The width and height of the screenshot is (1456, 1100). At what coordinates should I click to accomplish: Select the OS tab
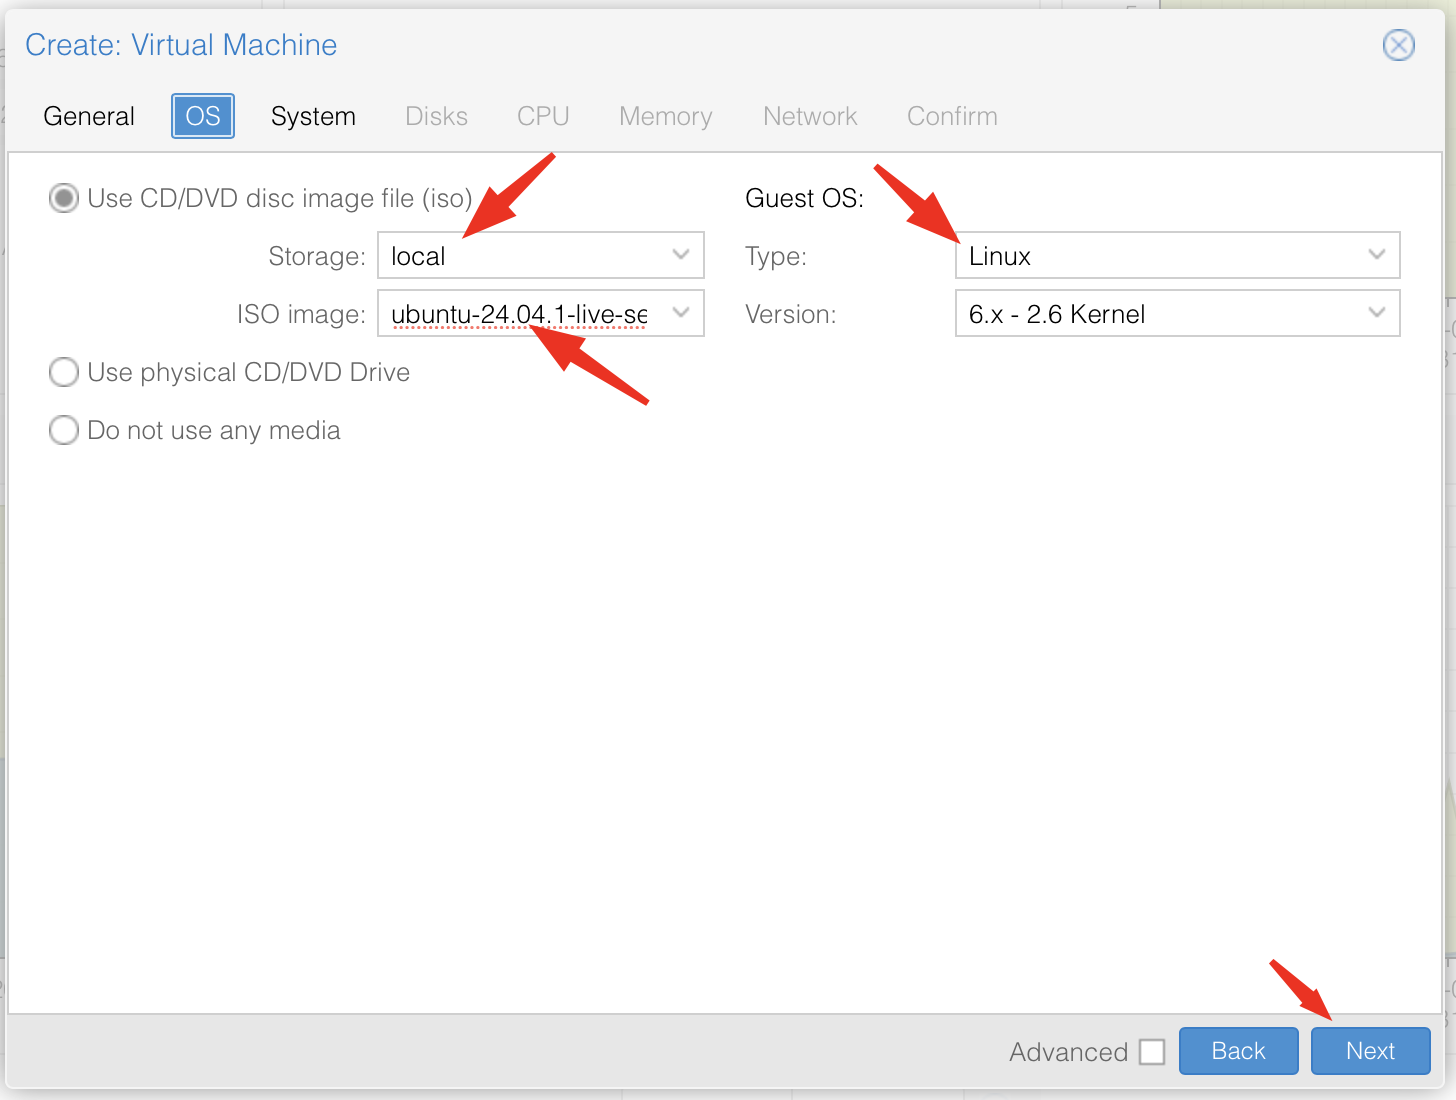click(x=203, y=116)
